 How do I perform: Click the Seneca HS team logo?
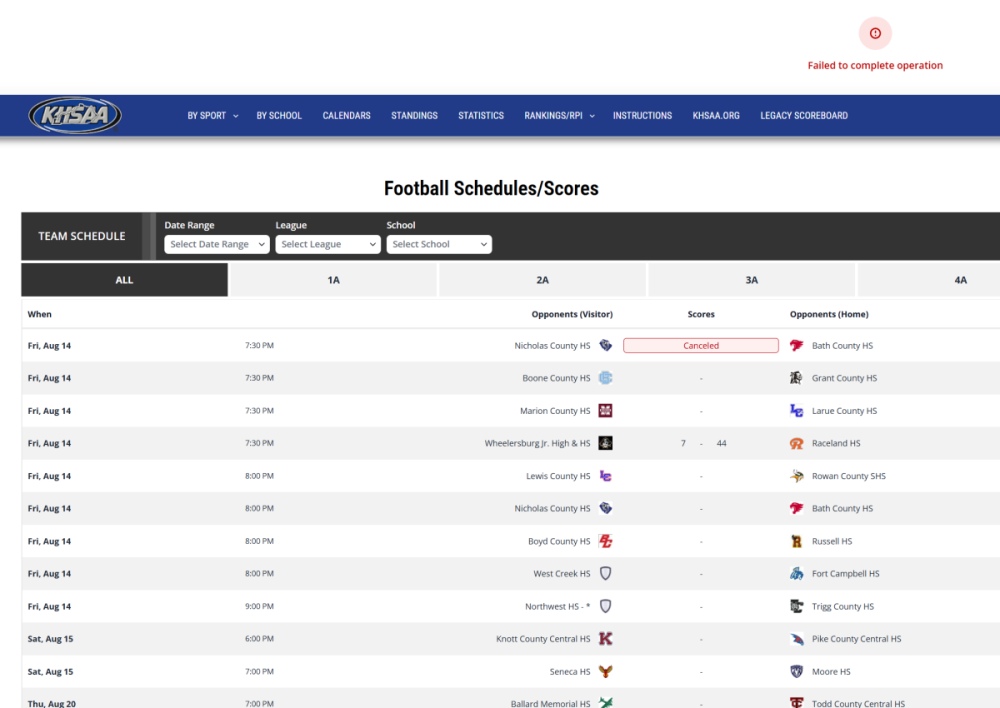click(x=605, y=672)
